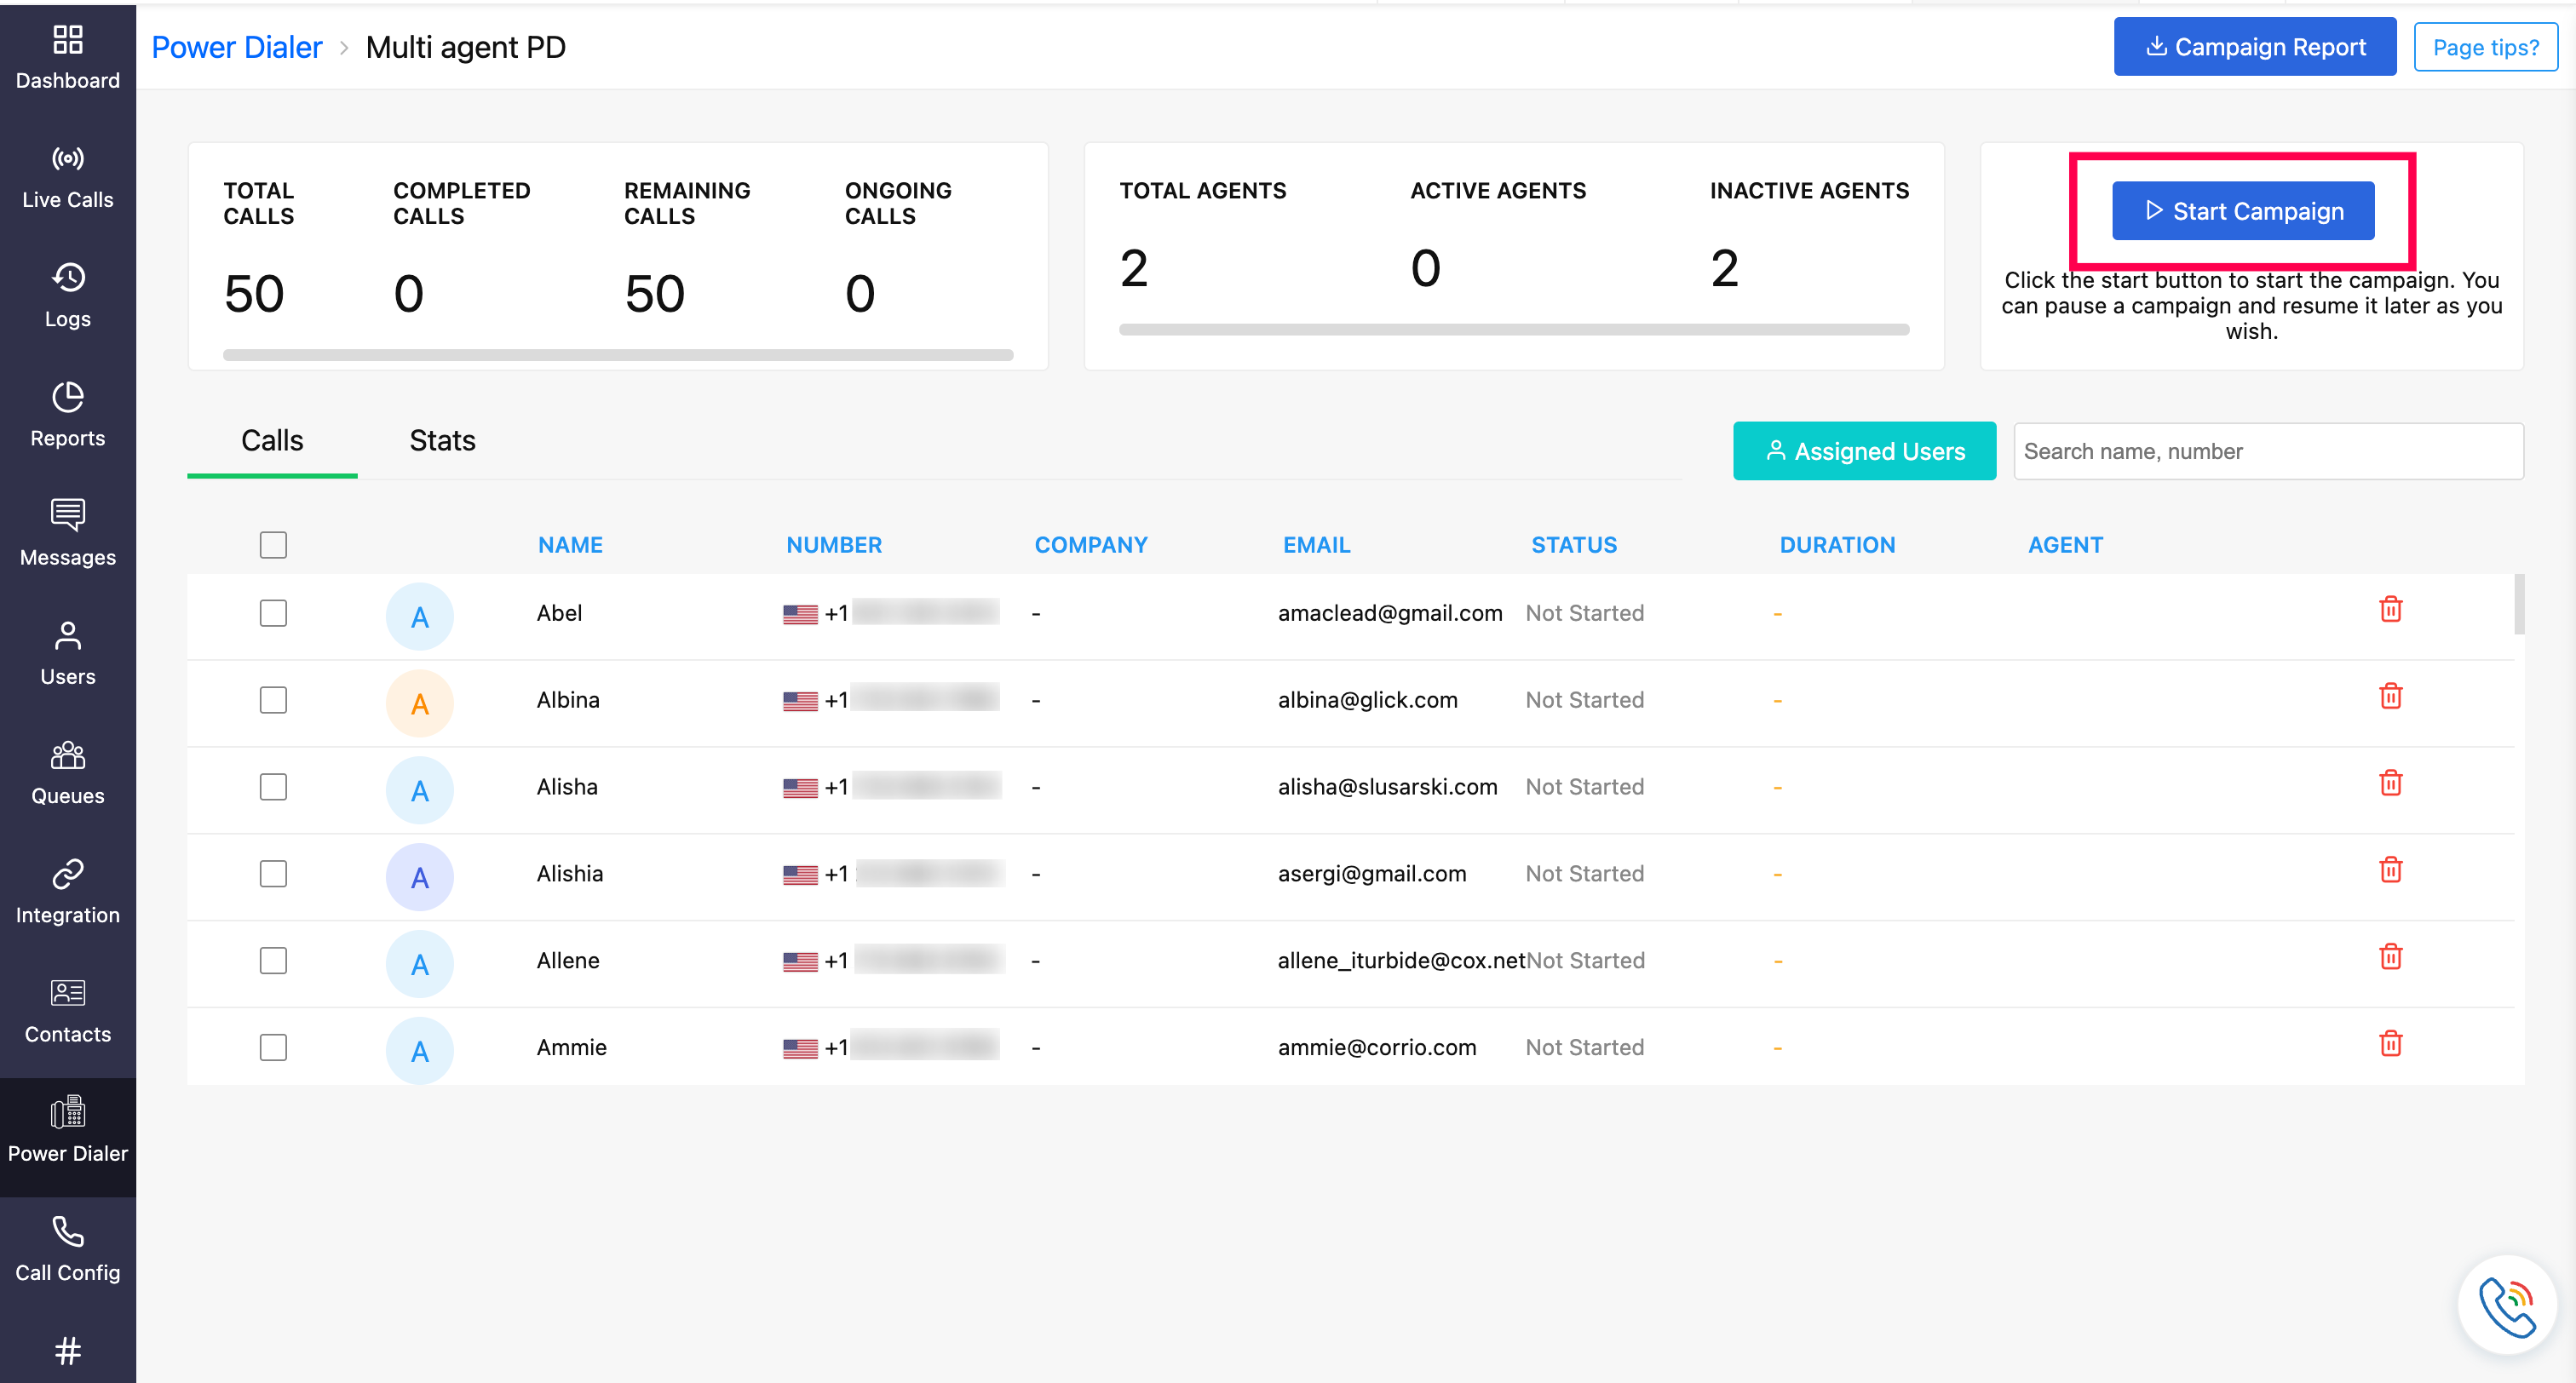Open Assigned Users list
This screenshot has height=1383, width=2576.
pyautogui.click(x=1864, y=451)
